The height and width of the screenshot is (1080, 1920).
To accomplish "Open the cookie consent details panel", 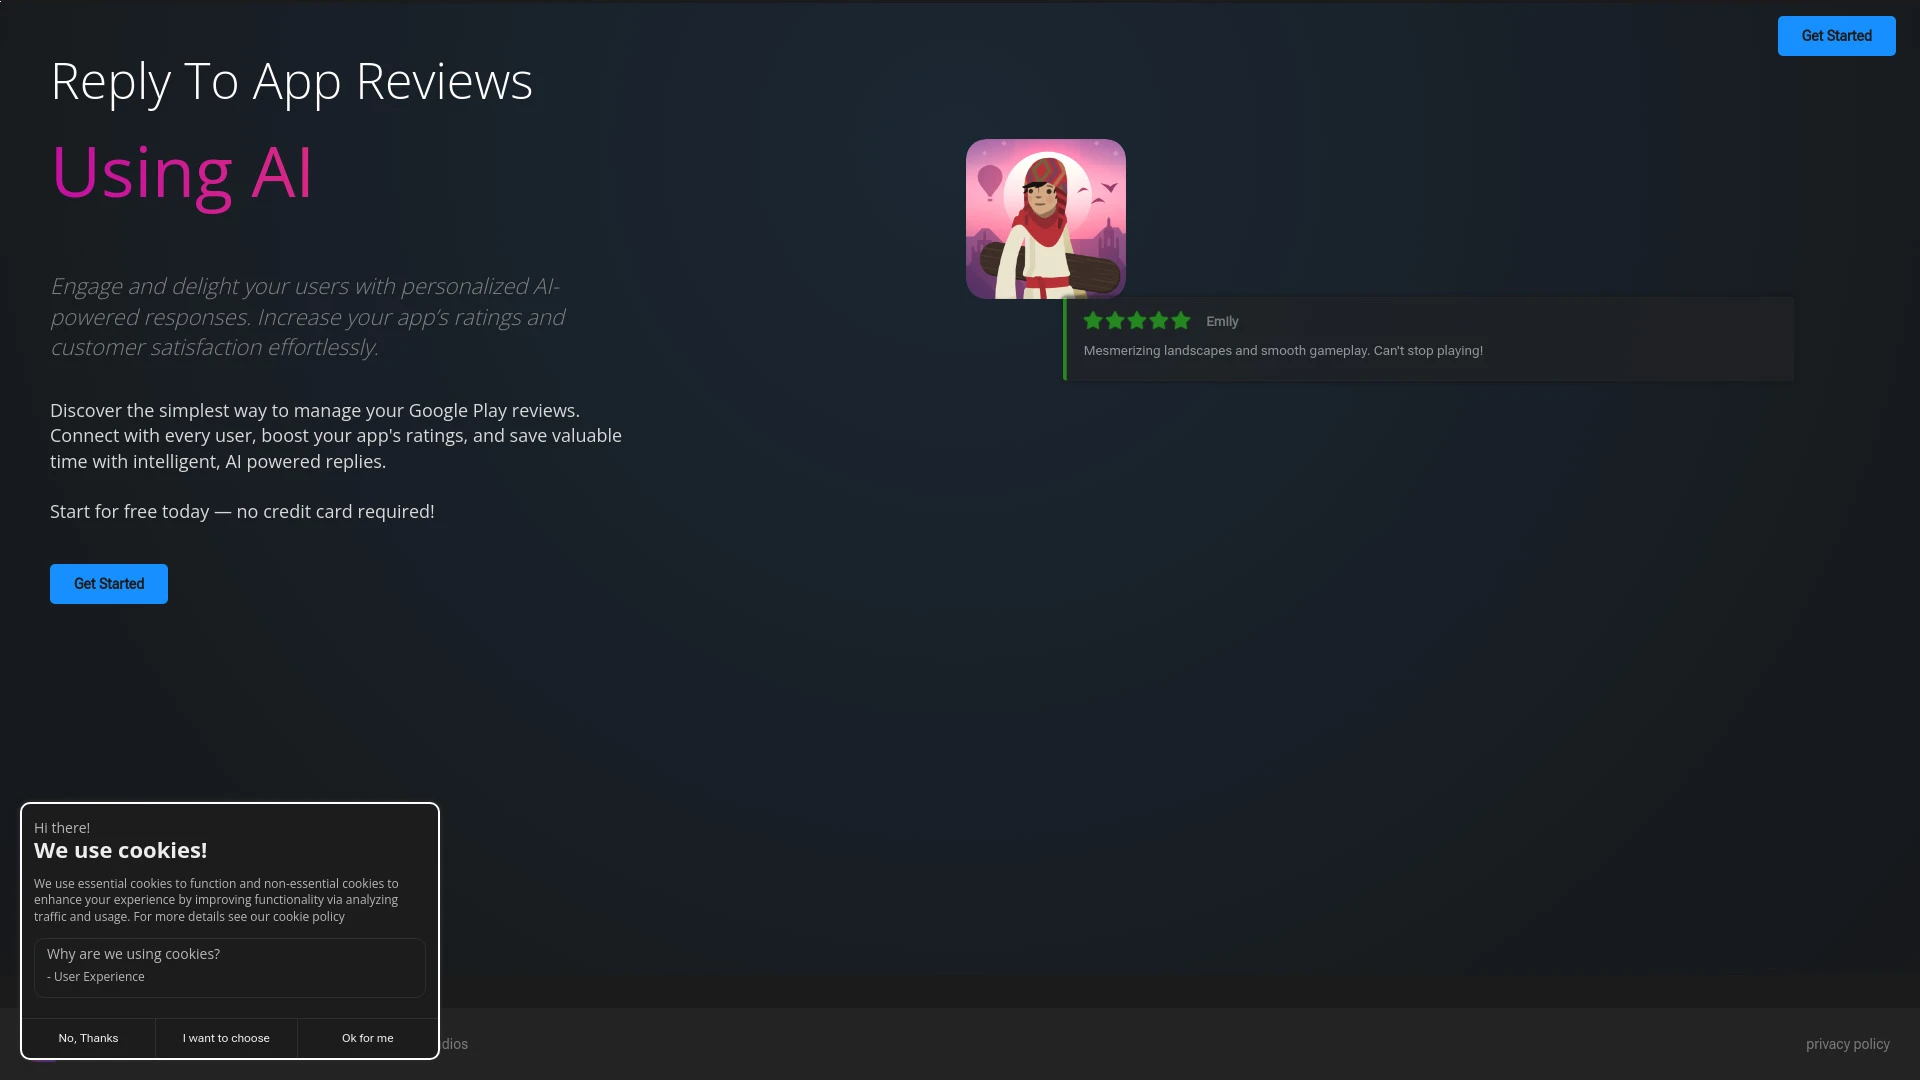I will 229,967.
